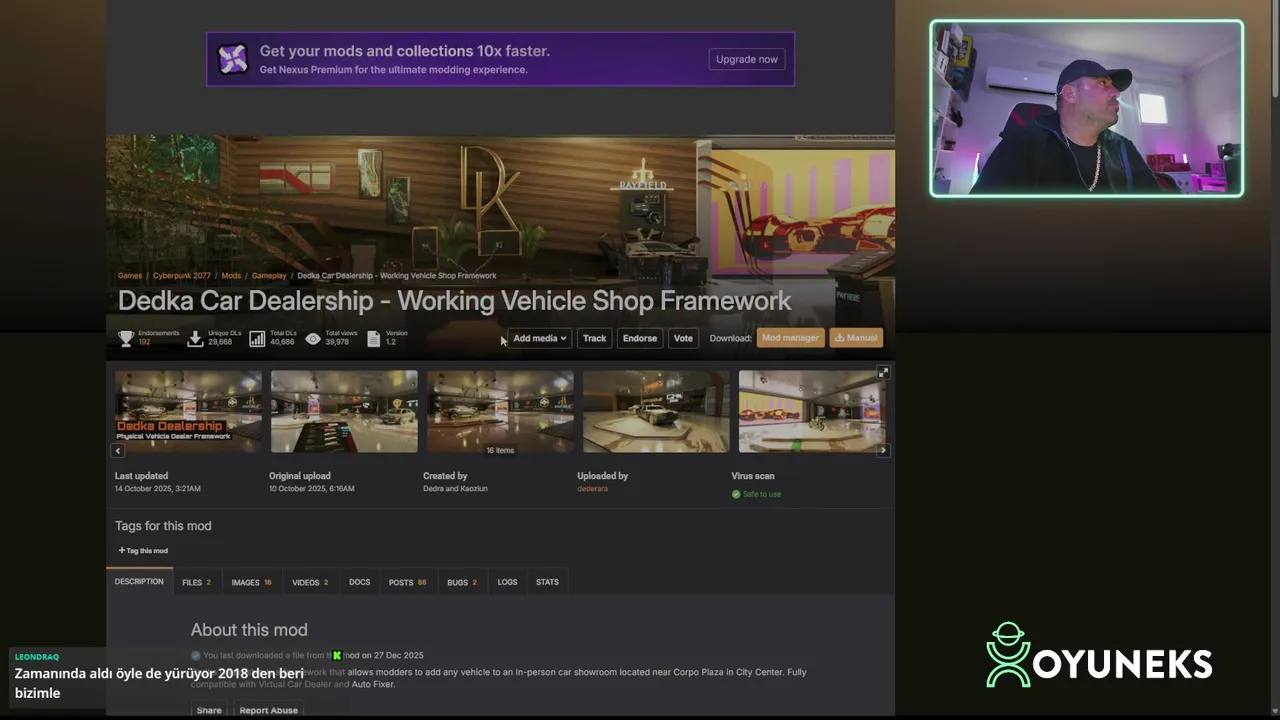This screenshot has width=1280, height=720.
Task: Switch to the Logs tab
Action: pyautogui.click(x=507, y=582)
